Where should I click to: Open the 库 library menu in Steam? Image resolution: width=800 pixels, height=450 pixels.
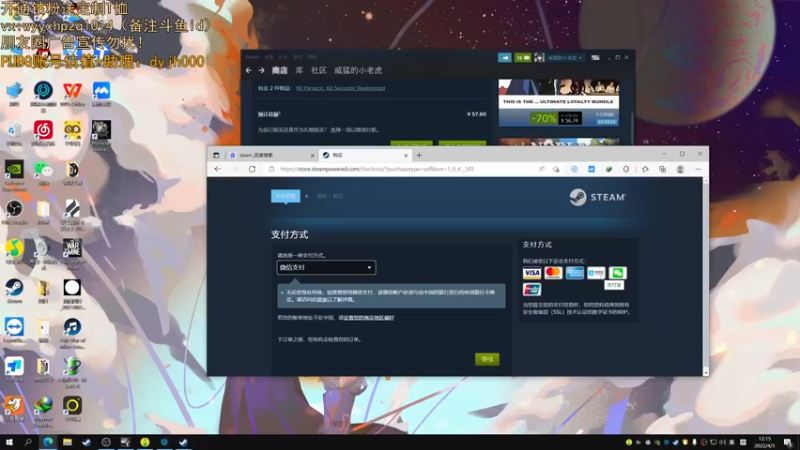299,70
